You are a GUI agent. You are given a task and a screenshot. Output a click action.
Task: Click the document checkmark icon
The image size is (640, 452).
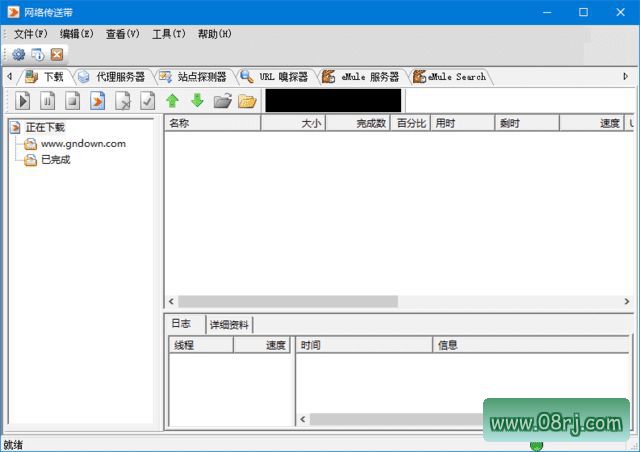coord(147,101)
